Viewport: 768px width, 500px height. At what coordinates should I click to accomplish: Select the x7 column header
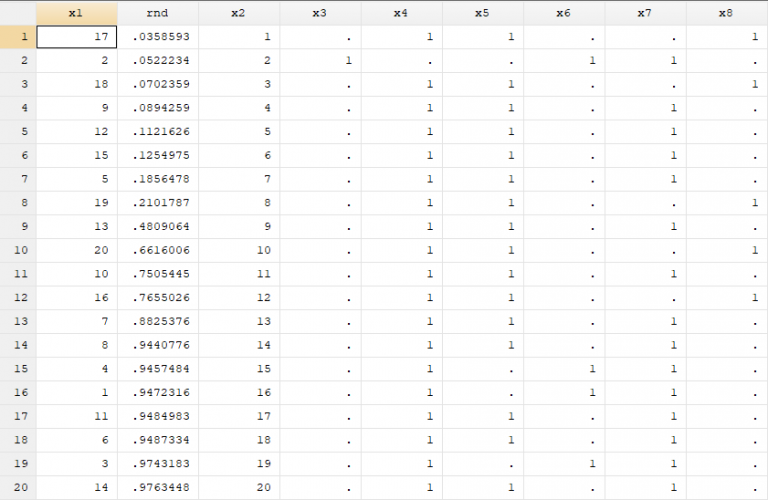point(644,13)
